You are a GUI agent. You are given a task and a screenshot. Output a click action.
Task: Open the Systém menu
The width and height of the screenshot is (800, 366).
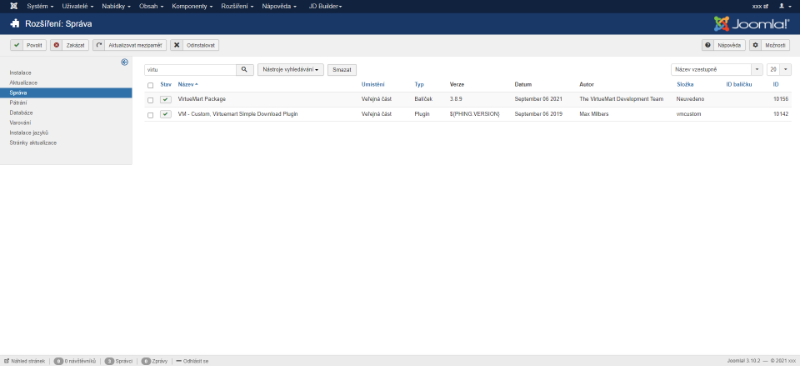[x=40, y=6]
